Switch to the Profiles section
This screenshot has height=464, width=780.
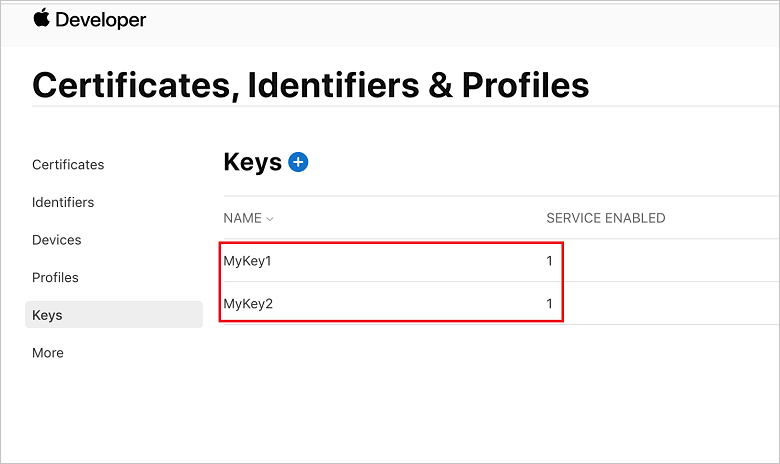click(x=55, y=278)
